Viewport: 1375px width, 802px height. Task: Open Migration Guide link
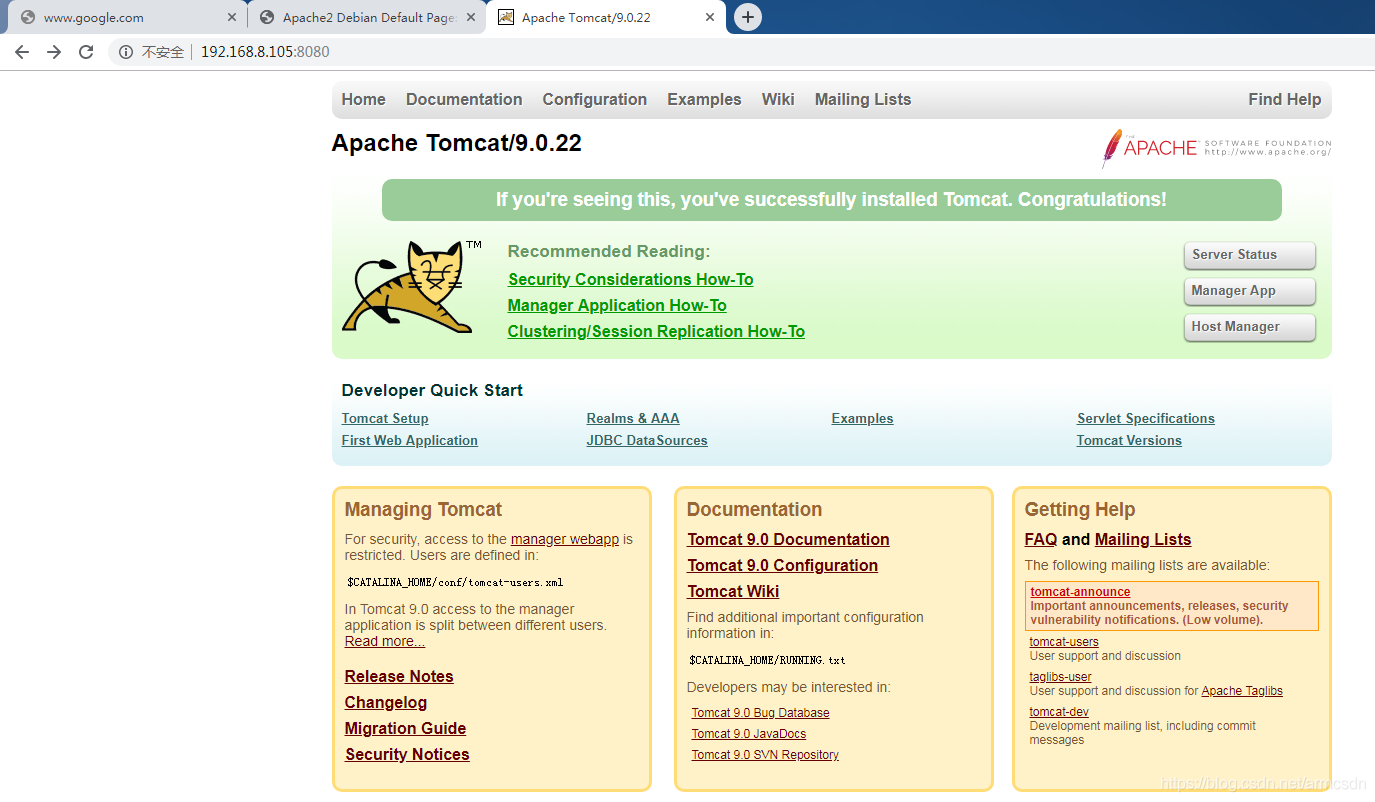pos(405,728)
